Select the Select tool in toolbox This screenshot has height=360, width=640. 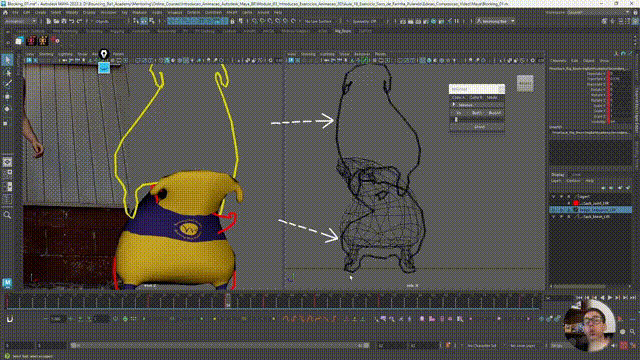coord(7,60)
